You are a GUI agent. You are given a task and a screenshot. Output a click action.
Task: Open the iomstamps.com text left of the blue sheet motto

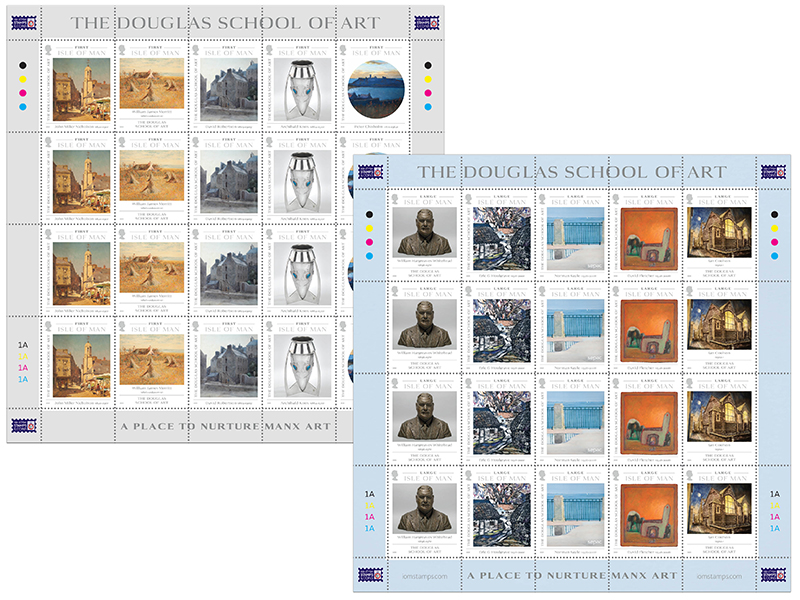(x=424, y=576)
